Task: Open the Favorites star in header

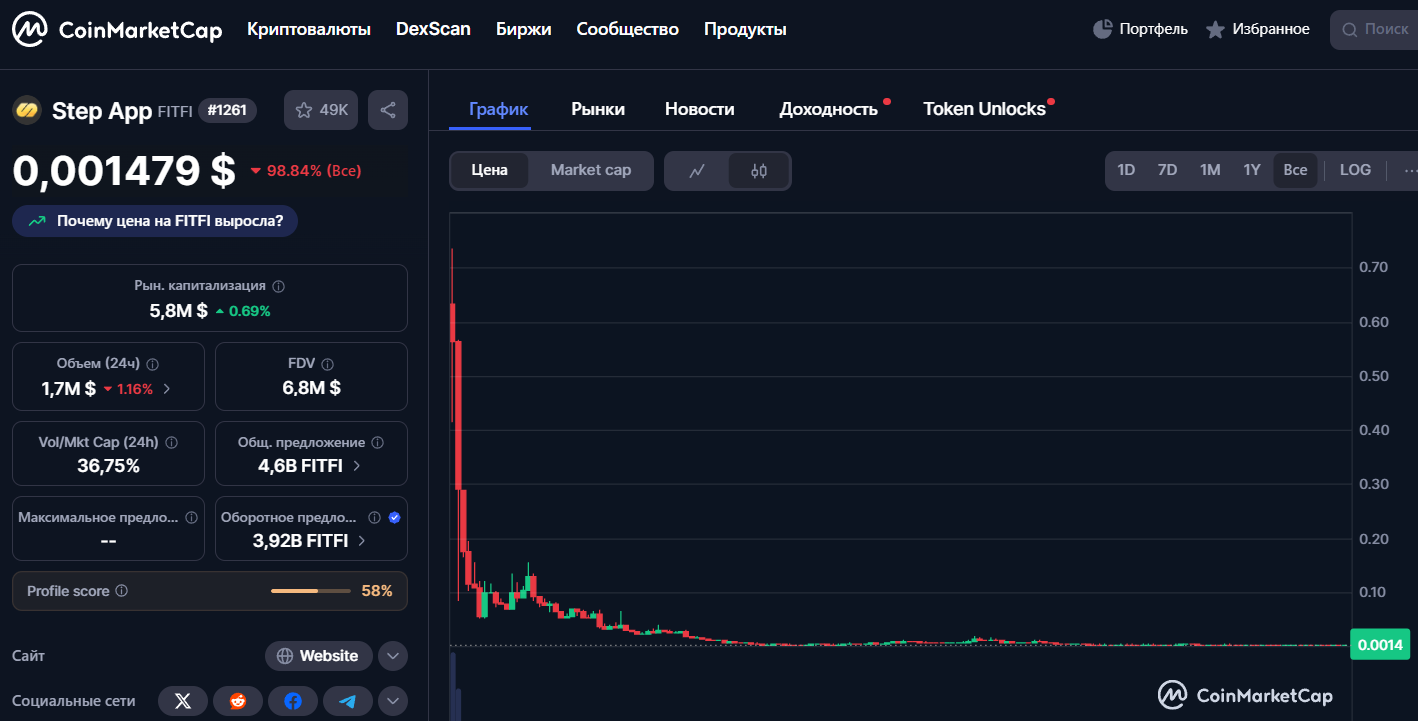Action: tap(1215, 30)
